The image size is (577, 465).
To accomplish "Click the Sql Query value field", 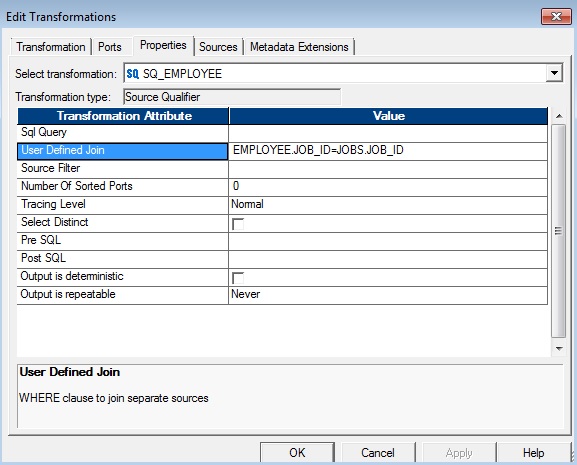I will (x=388, y=133).
